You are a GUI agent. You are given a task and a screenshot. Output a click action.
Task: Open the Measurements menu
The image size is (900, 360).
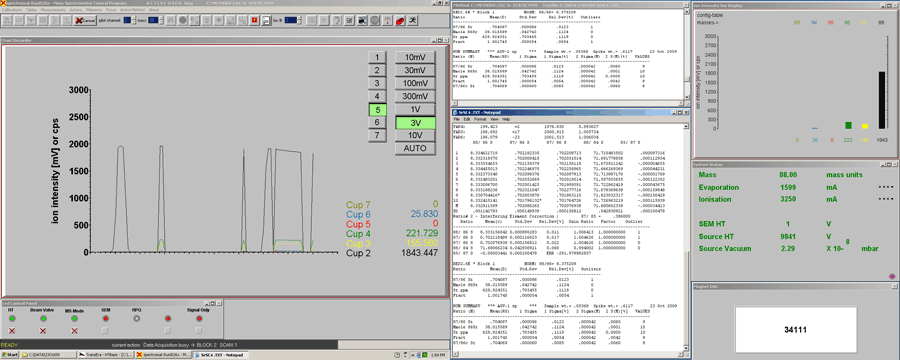[53, 10]
